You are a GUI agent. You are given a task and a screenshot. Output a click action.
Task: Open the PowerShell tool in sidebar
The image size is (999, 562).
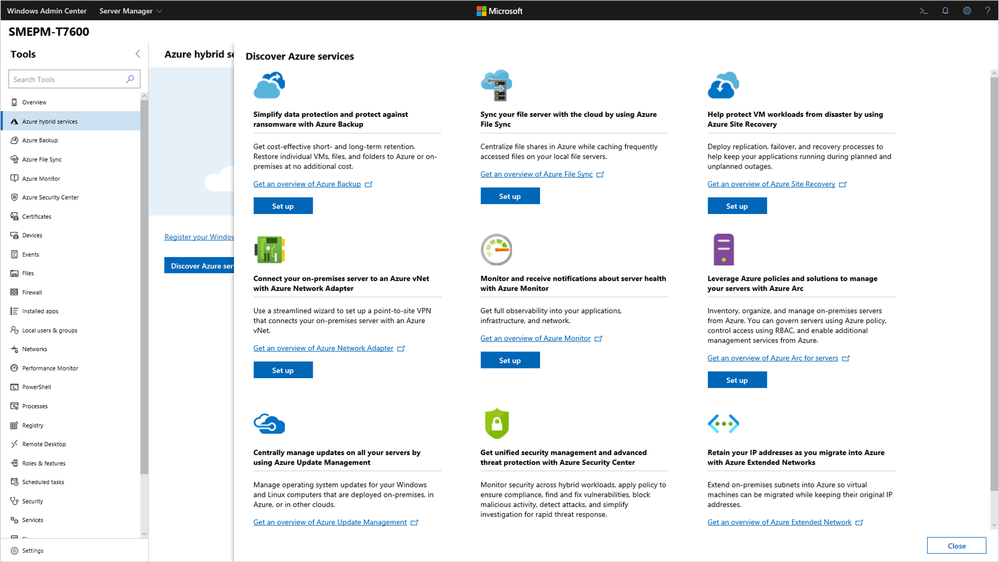(71, 387)
